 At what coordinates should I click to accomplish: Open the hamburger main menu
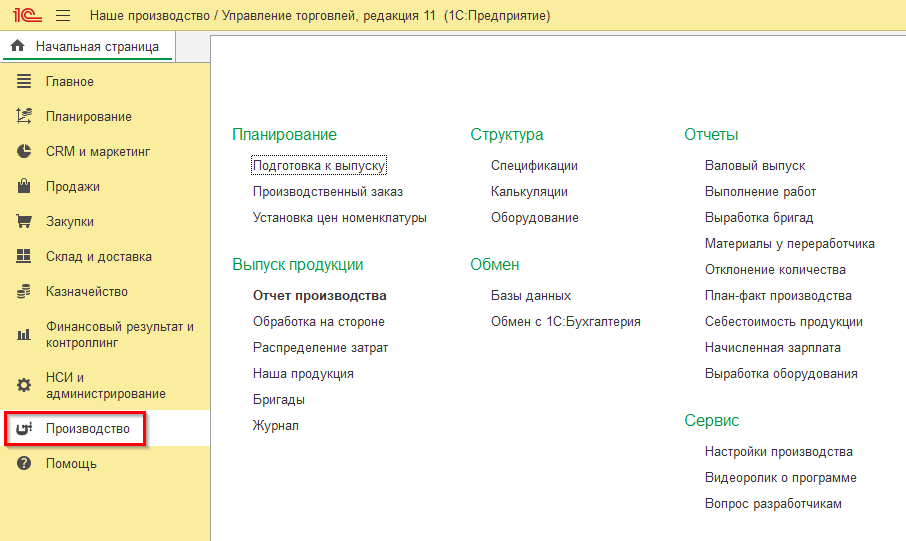coord(63,16)
